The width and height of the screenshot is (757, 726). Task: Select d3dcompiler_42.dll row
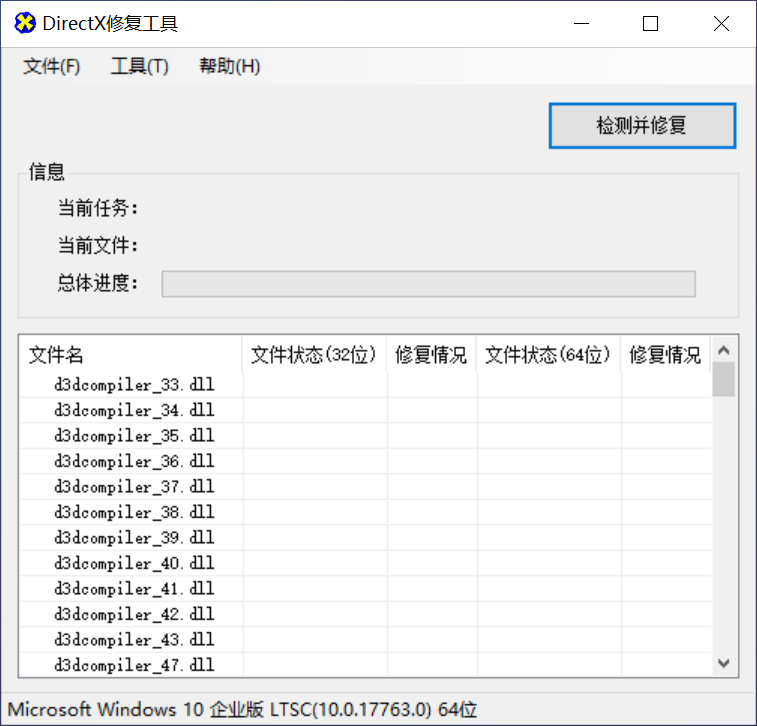click(x=365, y=614)
